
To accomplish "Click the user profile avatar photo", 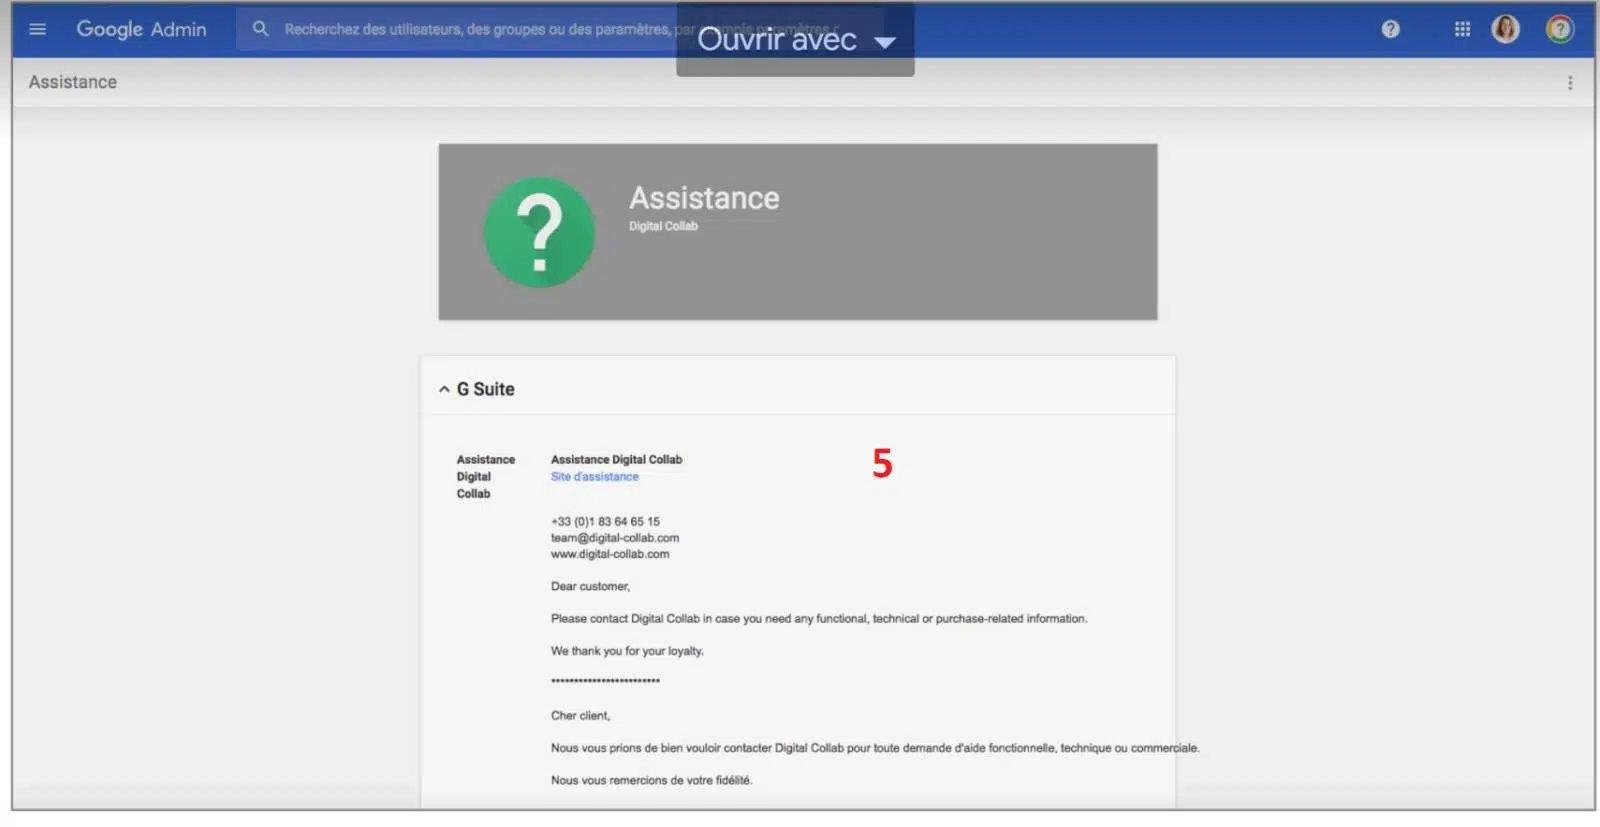I will point(1505,29).
